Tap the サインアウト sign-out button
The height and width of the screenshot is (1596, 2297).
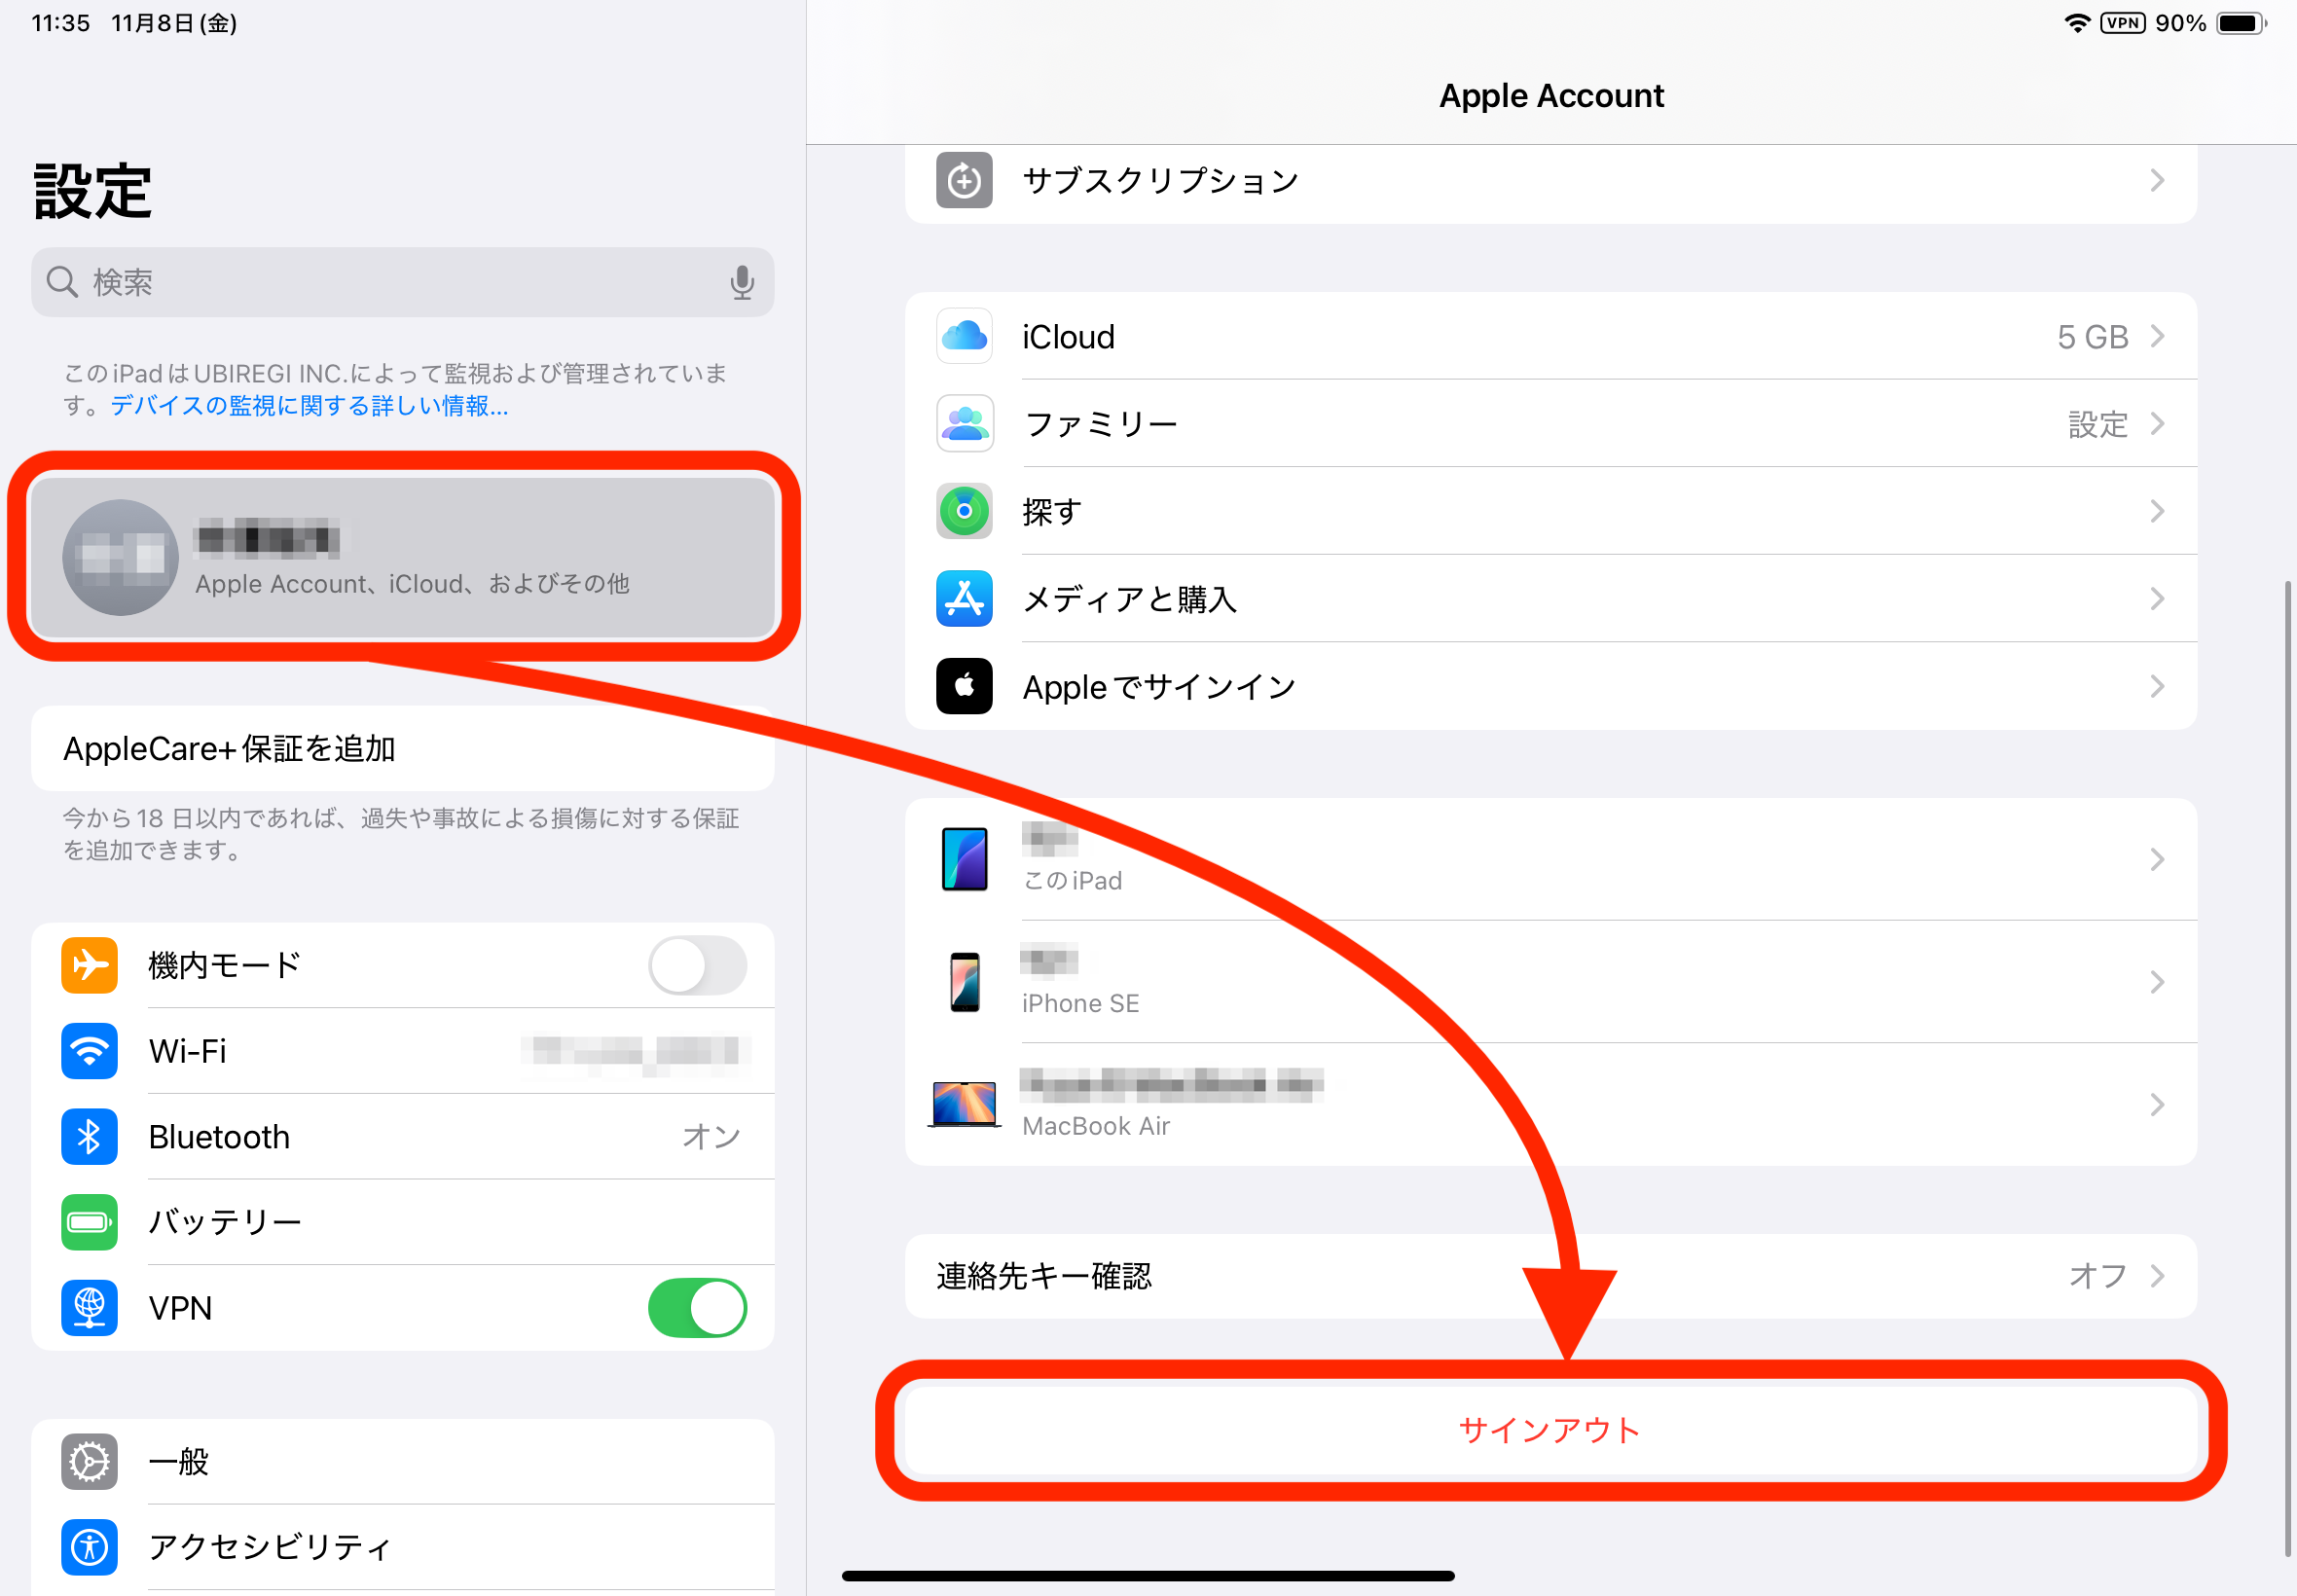coord(1550,1430)
